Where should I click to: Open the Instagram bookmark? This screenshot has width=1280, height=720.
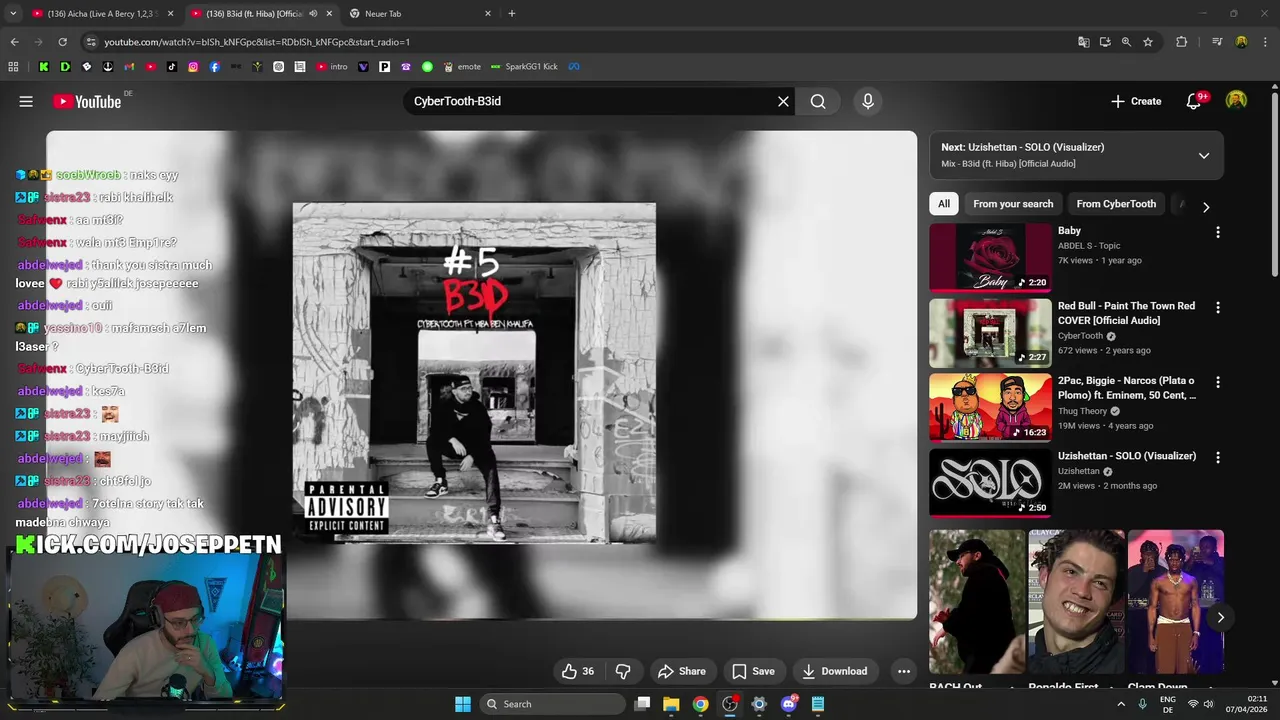click(193, 67)
